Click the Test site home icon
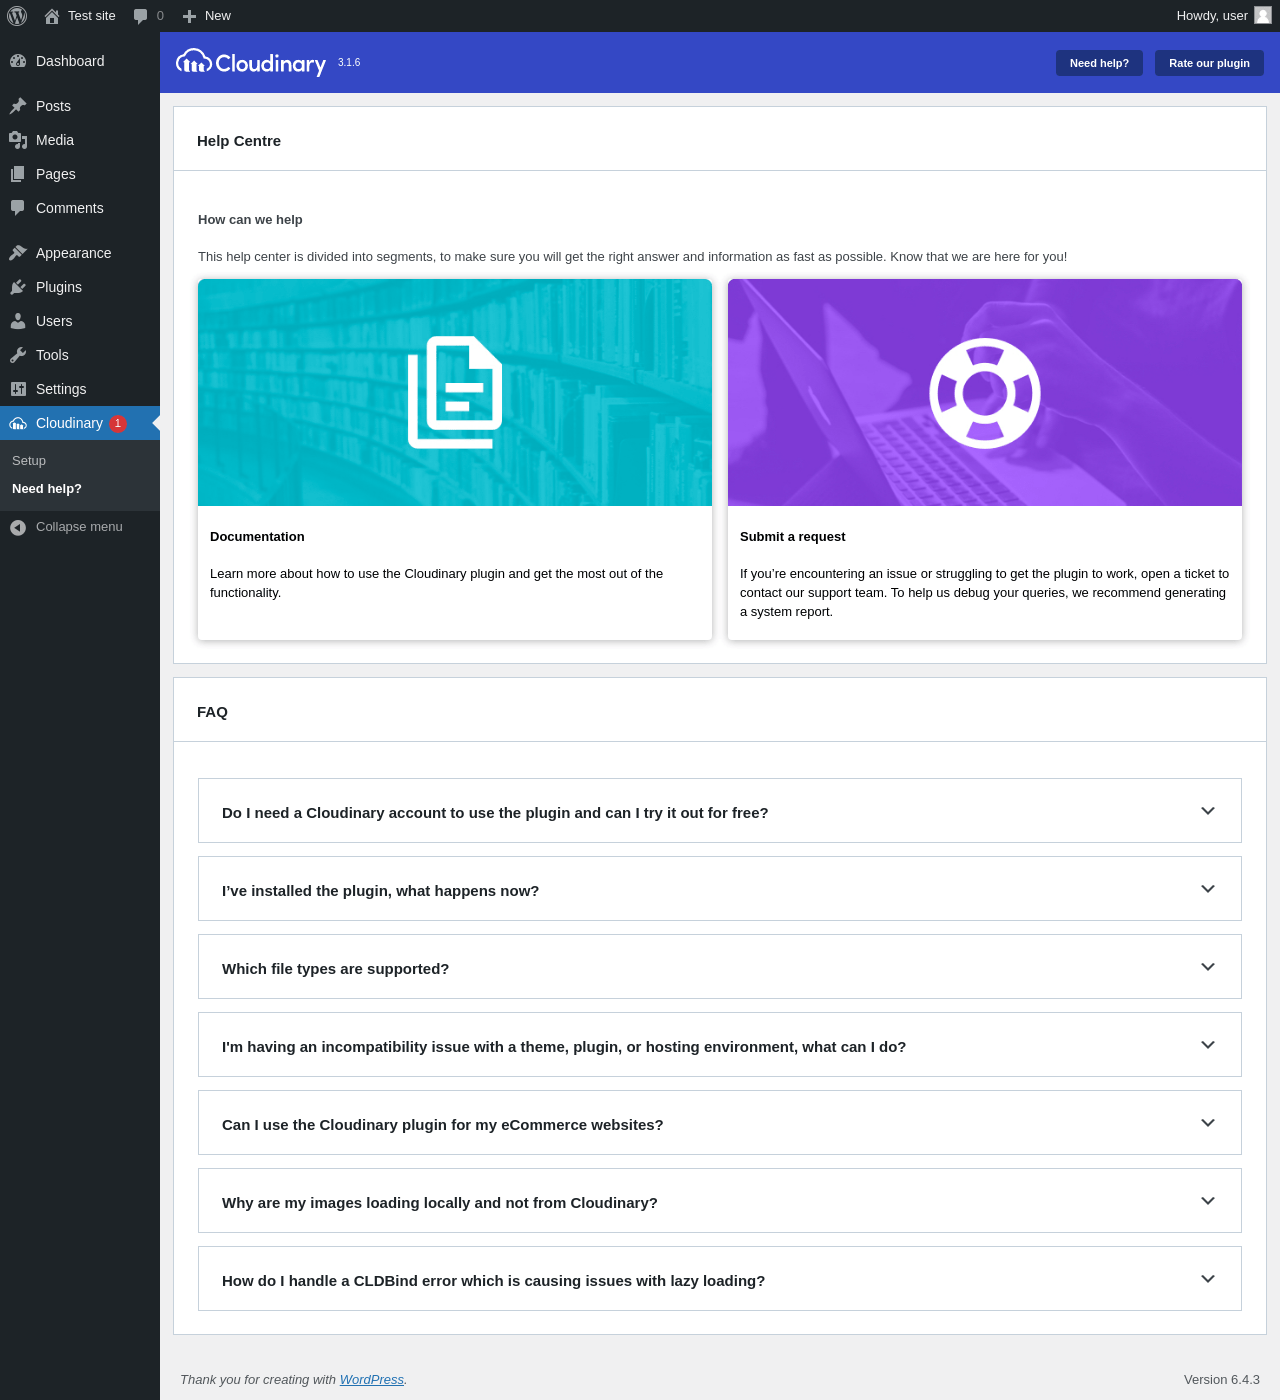 pos(52,16)
